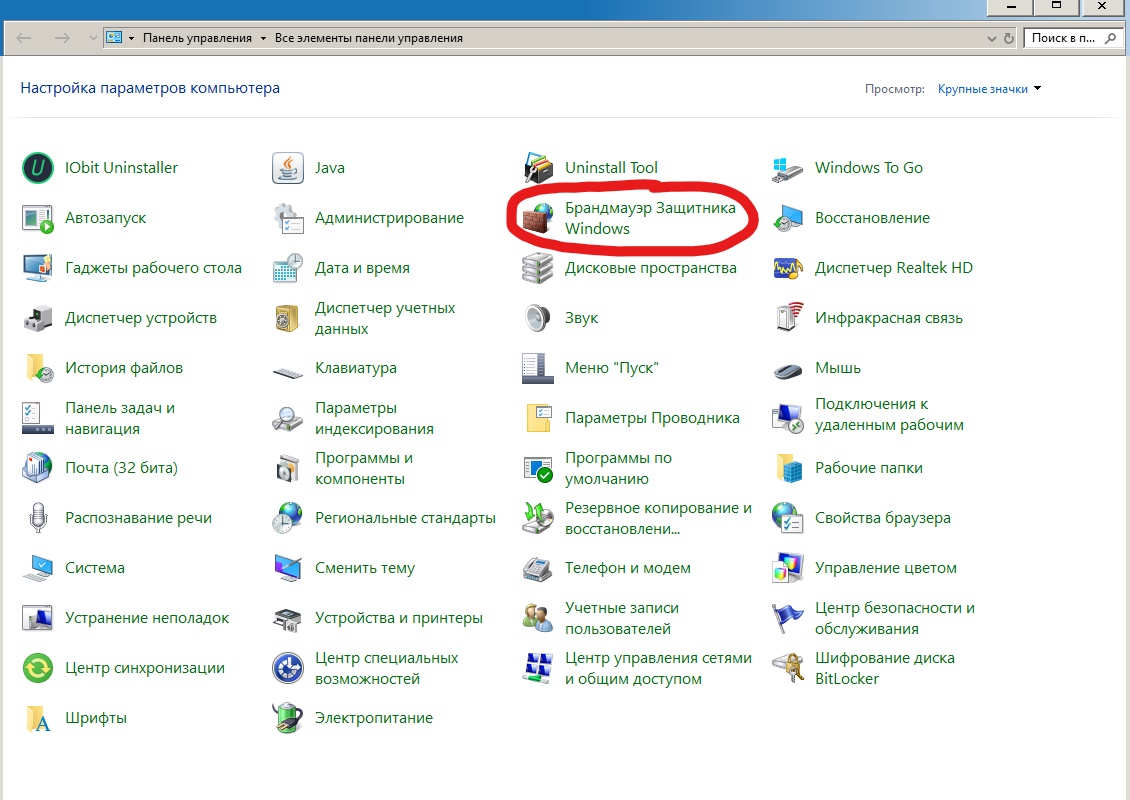
Task: Open the Брандмауэр Защитника Windows firewall icon
Action: coord(538,218)
